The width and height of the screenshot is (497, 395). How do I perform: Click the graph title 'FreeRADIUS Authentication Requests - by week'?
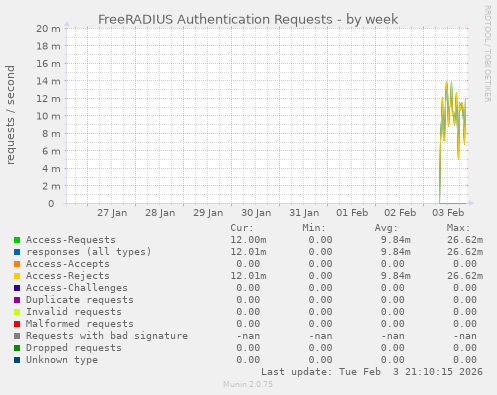click(x=248, y=20)
